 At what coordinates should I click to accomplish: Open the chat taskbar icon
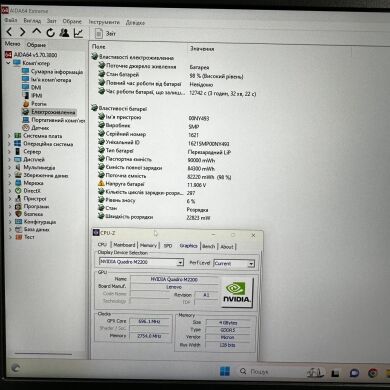(354, 373)
